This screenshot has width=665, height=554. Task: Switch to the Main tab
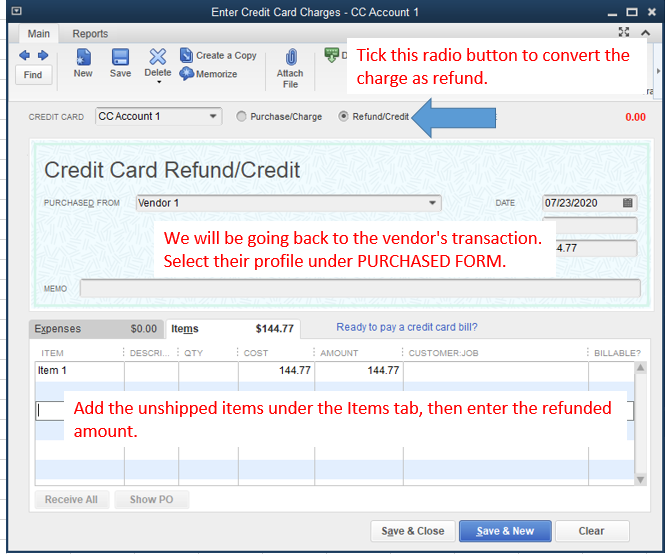pos(39,34)
